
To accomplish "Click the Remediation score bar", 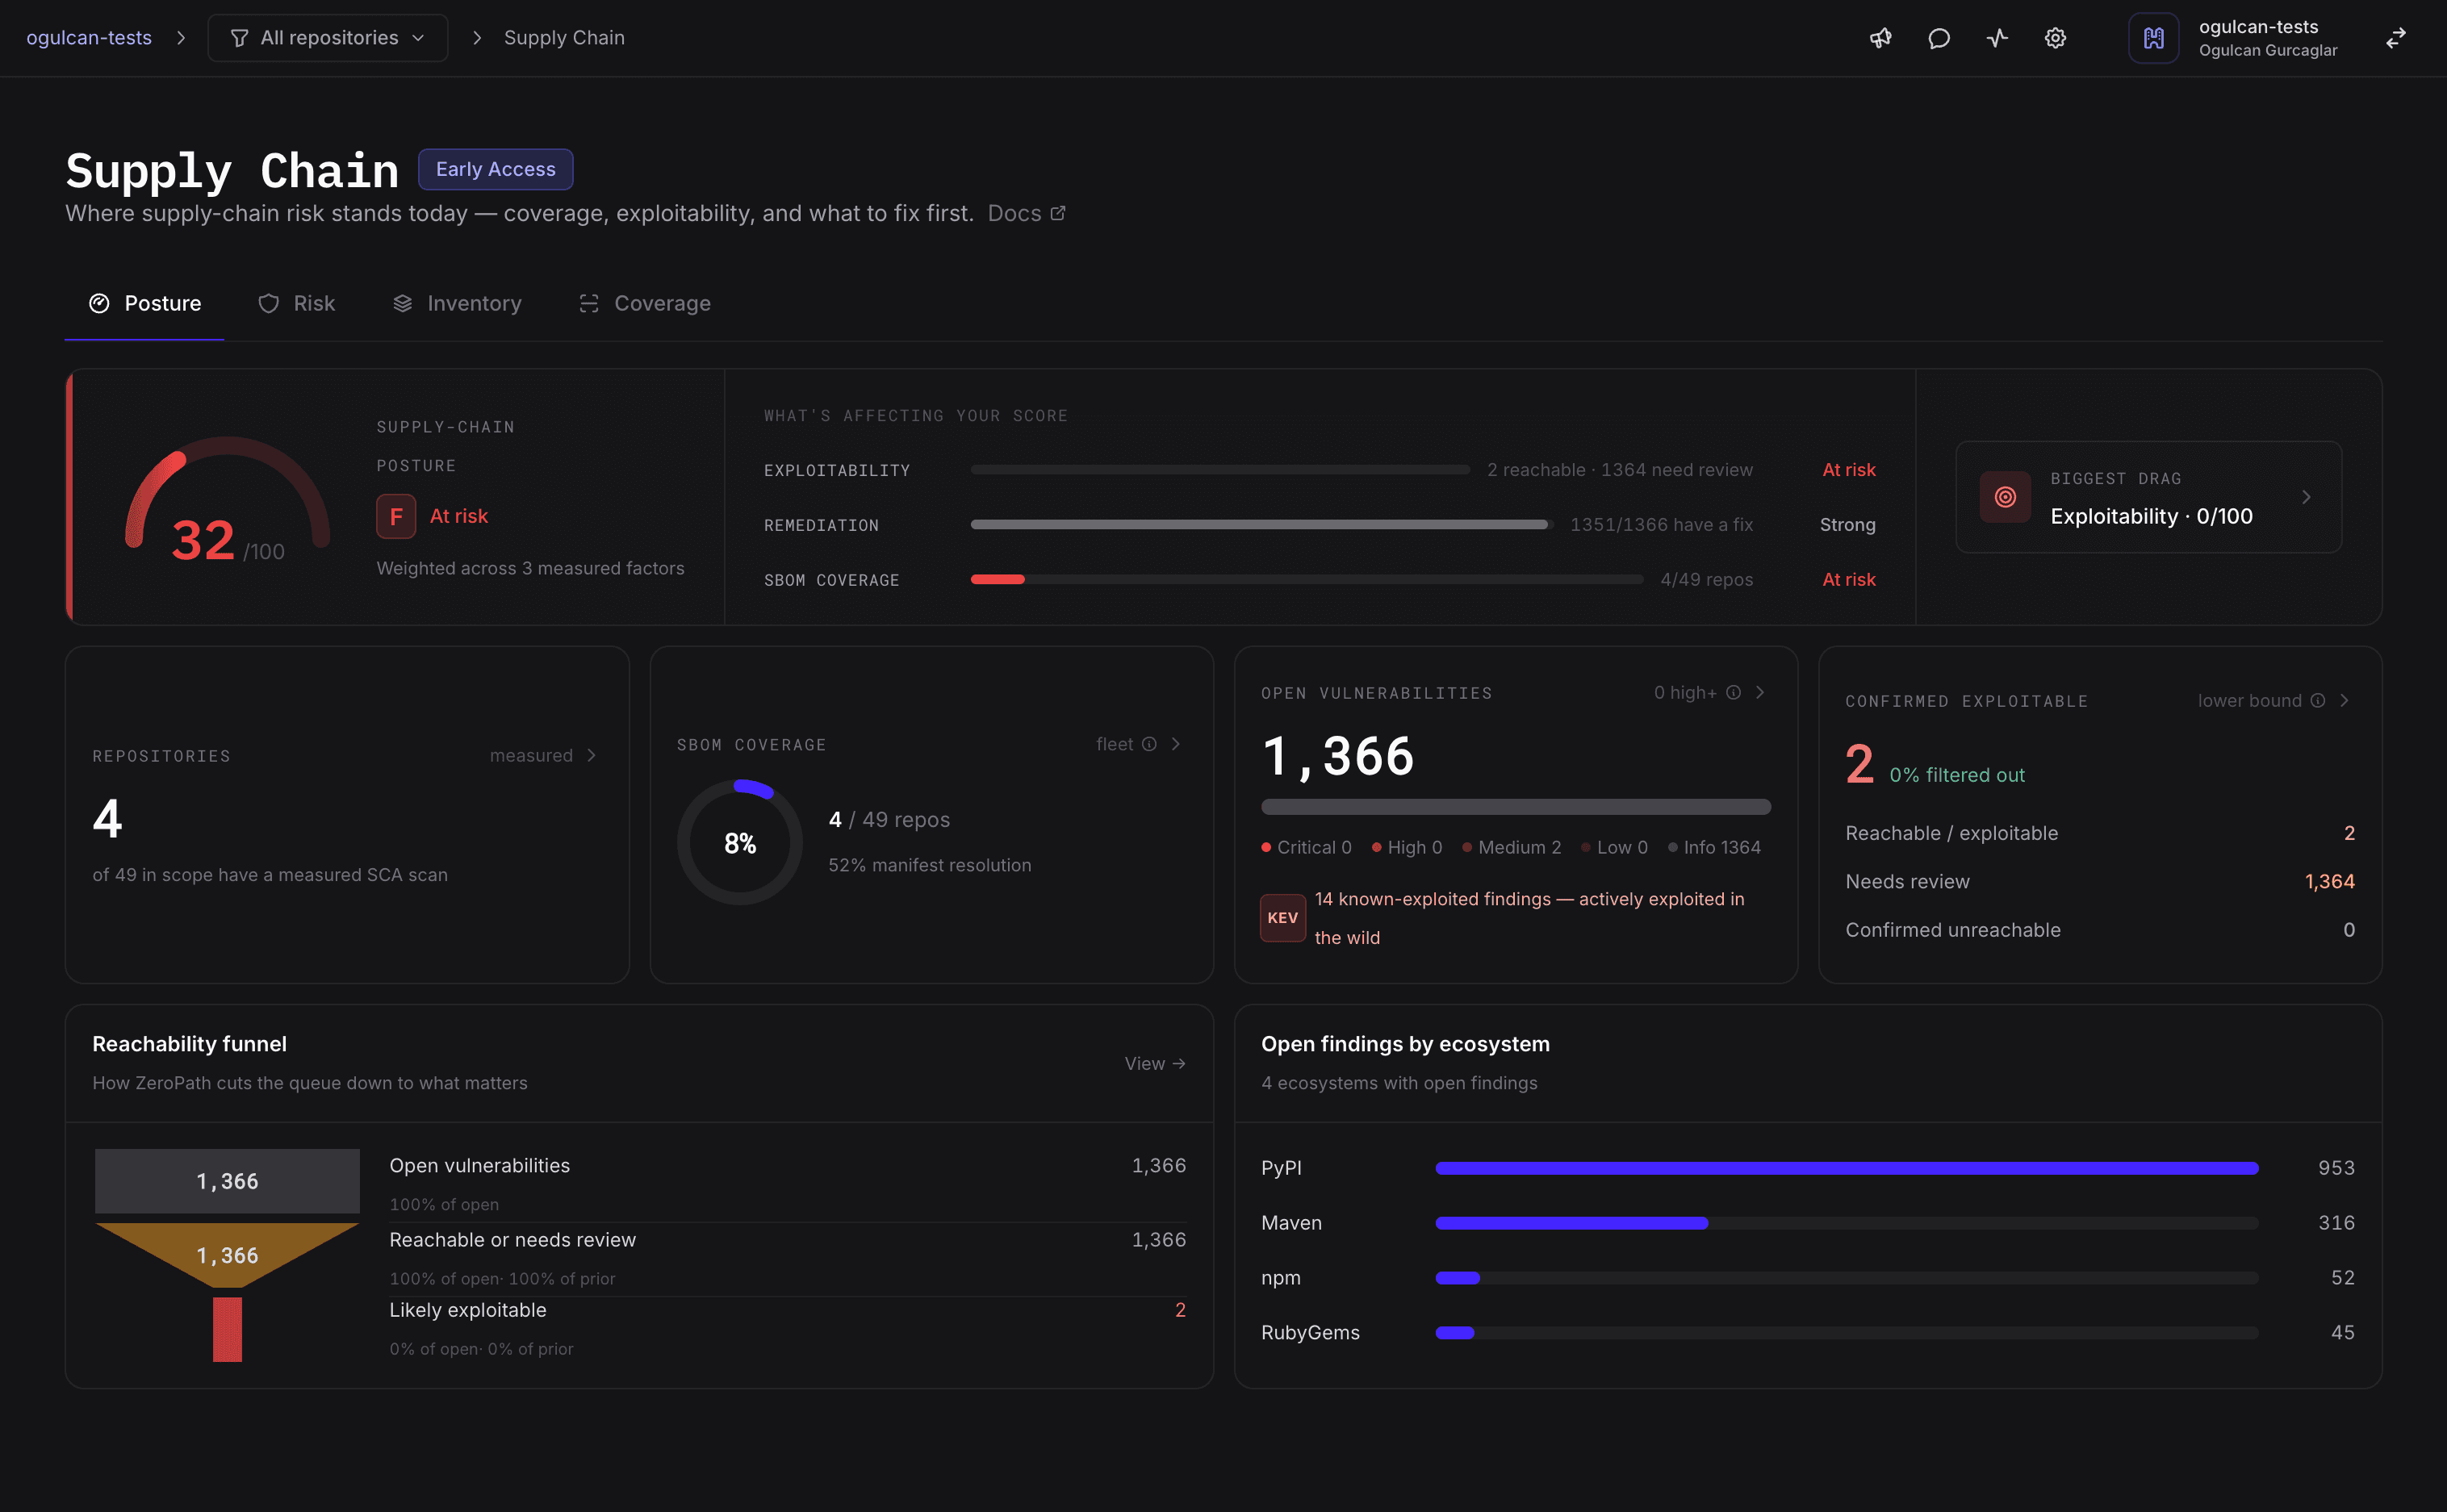I will [x=1262, y=525].
